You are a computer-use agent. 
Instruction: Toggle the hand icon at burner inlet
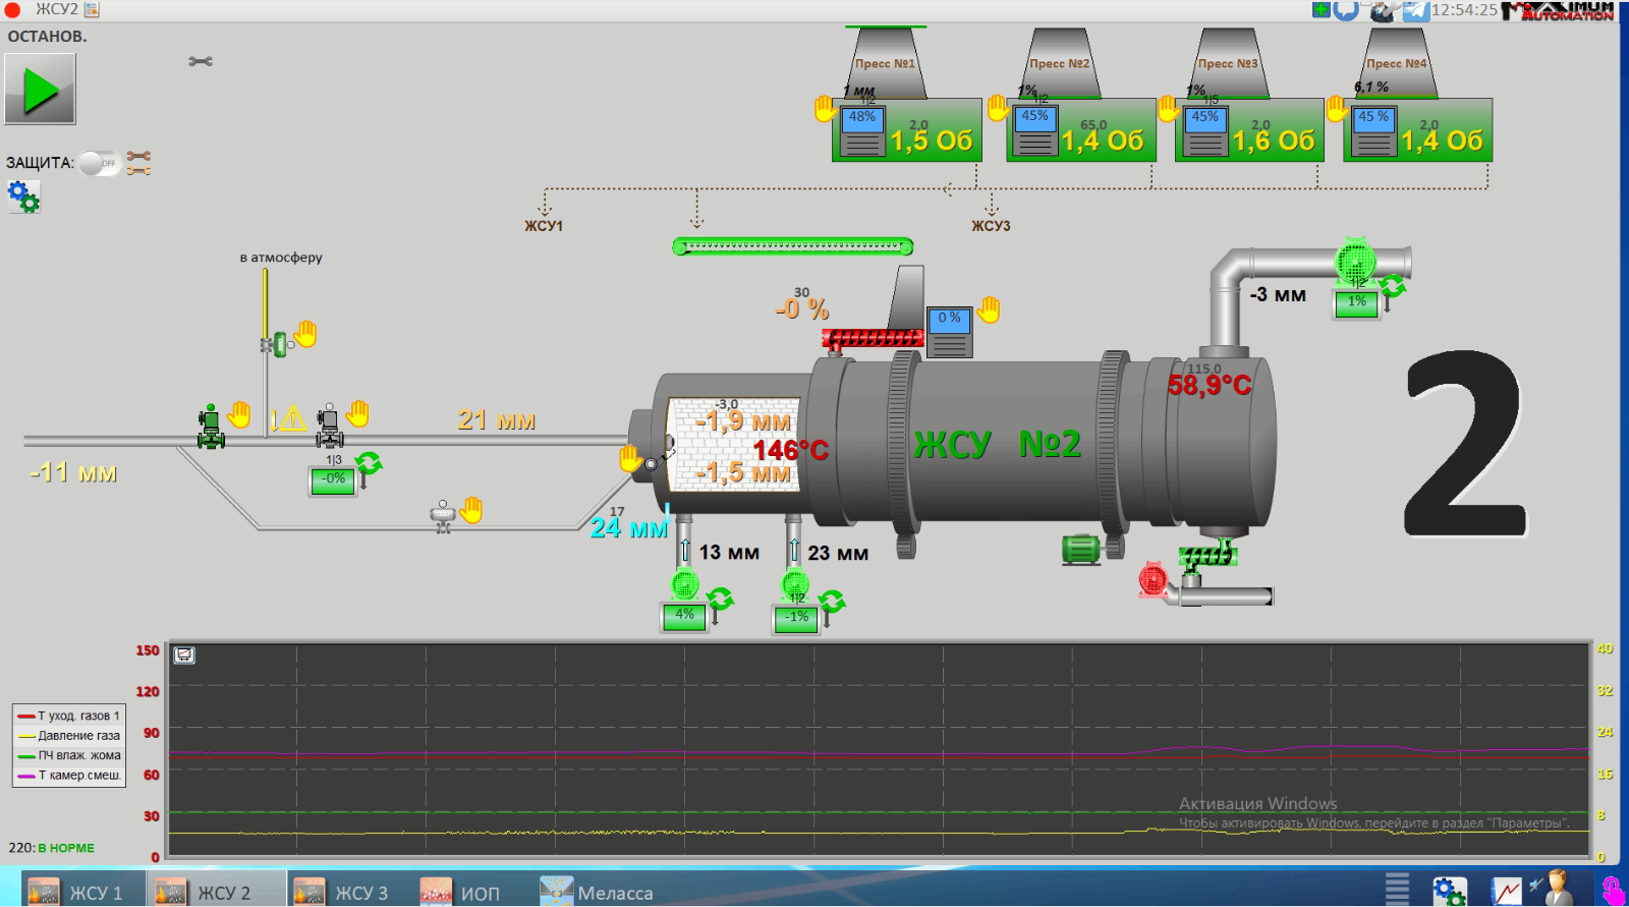630,459
